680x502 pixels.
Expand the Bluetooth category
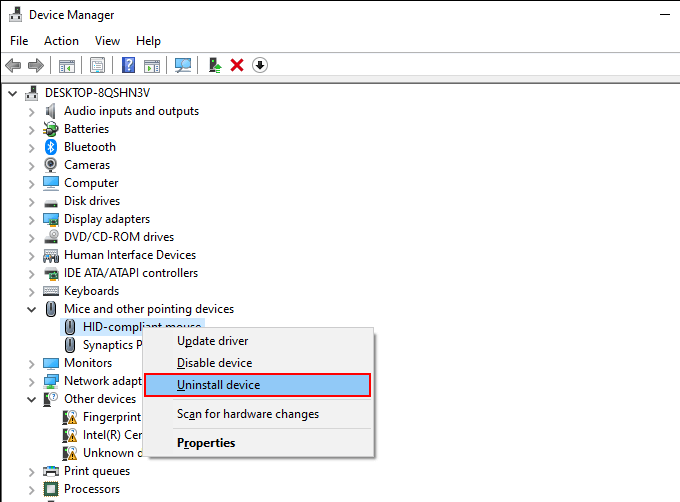[31, 148]
